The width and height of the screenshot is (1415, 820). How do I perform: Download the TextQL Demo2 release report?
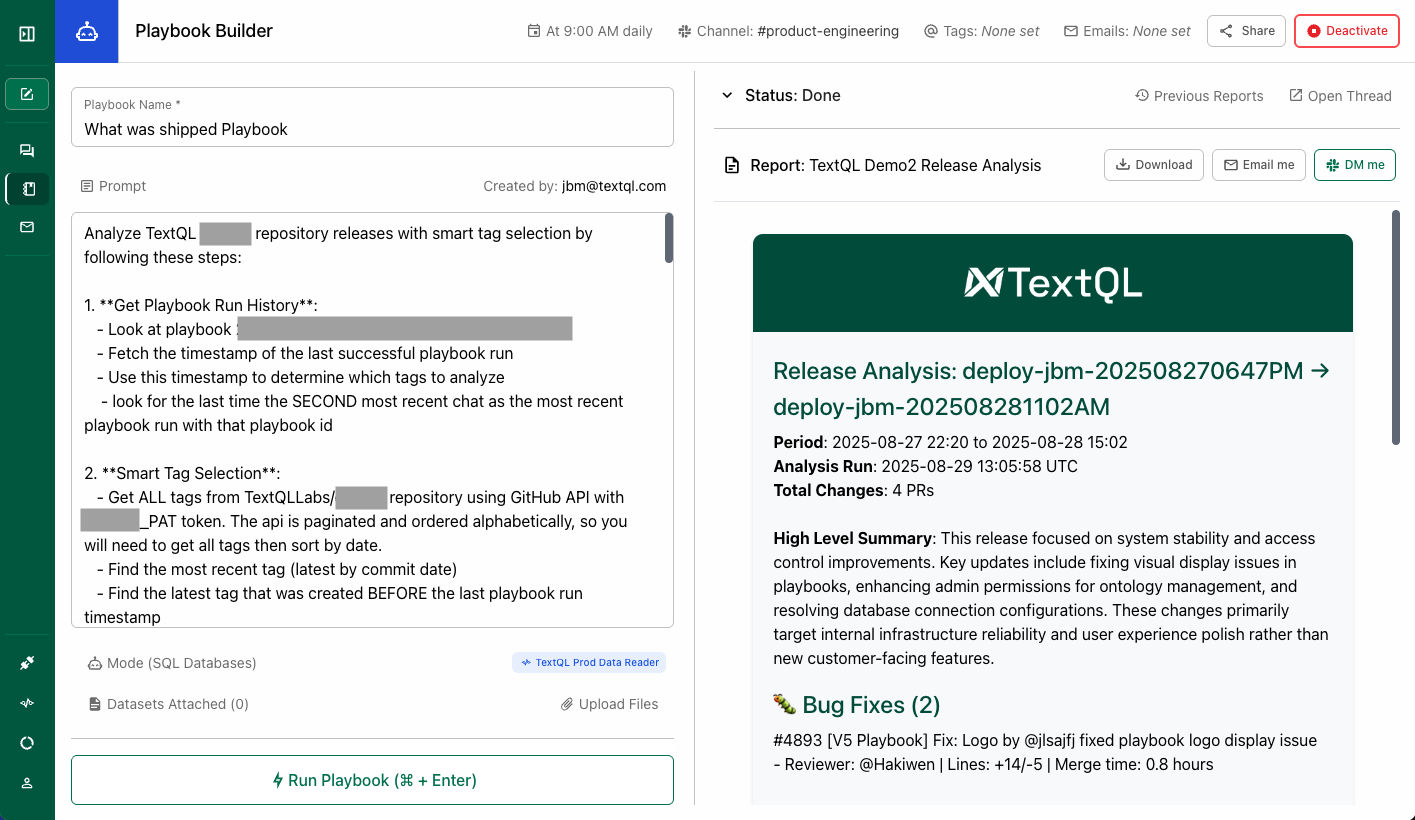(1153, 164)
